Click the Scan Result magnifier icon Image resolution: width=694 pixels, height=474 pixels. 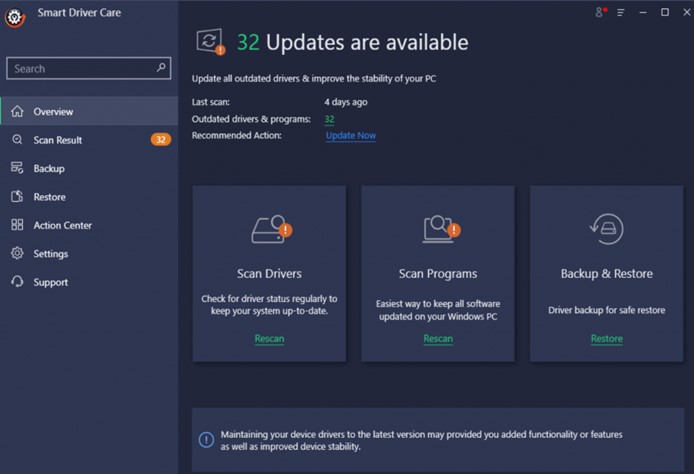click(x=17, y=139)
